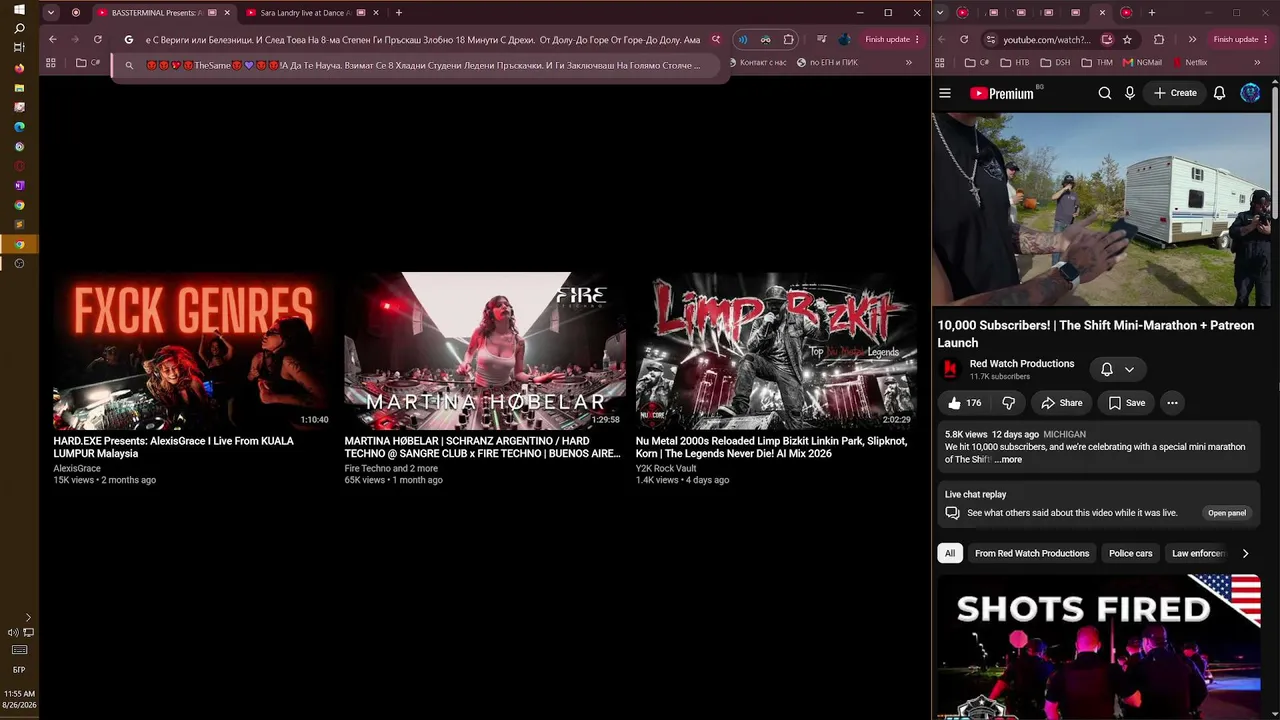Open a new tab in the right Chrome window
The height and width of the screenshot is (720, 1280).
[1152, 13]
